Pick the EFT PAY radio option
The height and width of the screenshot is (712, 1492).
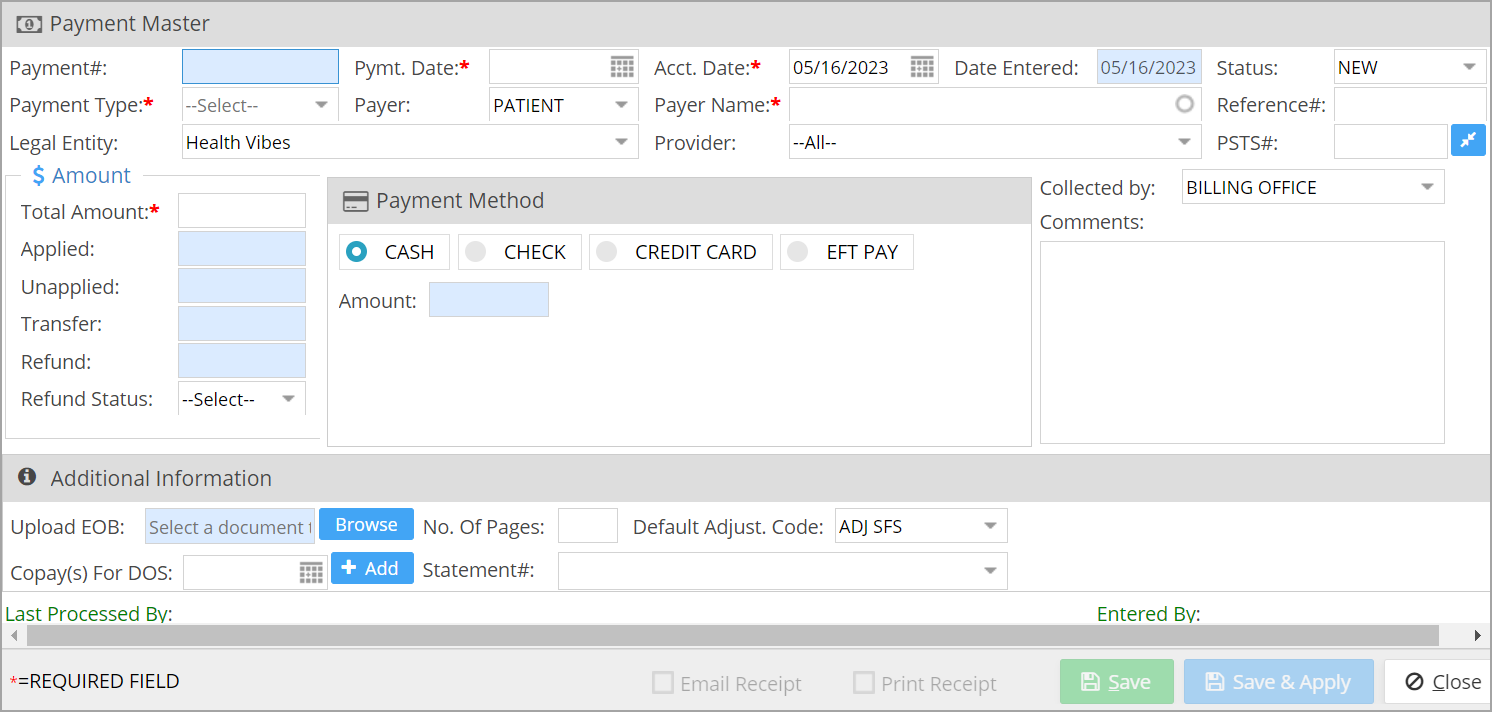797,252
